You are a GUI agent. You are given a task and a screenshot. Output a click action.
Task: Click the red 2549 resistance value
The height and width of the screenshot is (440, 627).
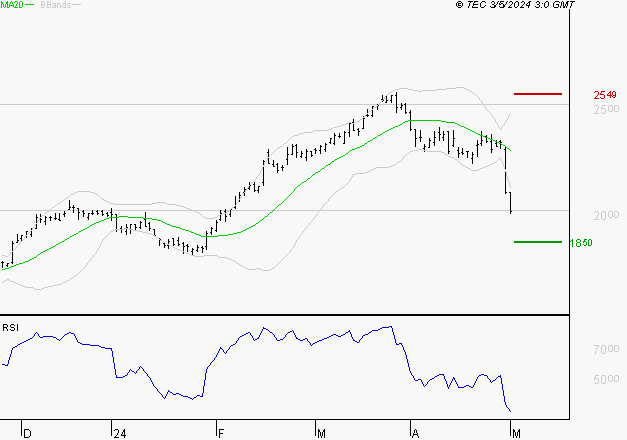(605, 95)
